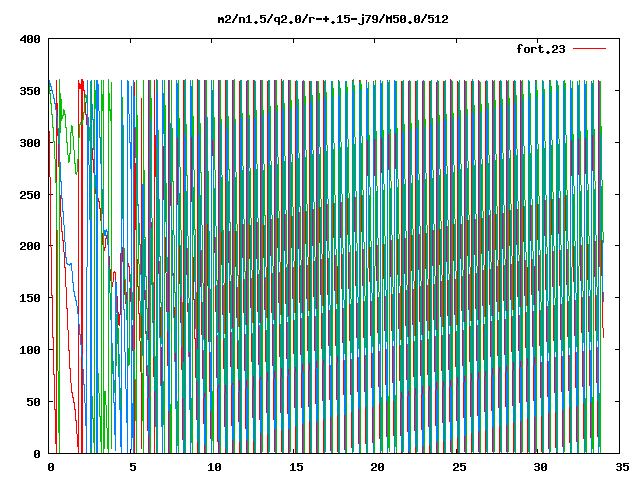Click the x-axis label 25
Screen dimensions: 640x480
point(459,467)
